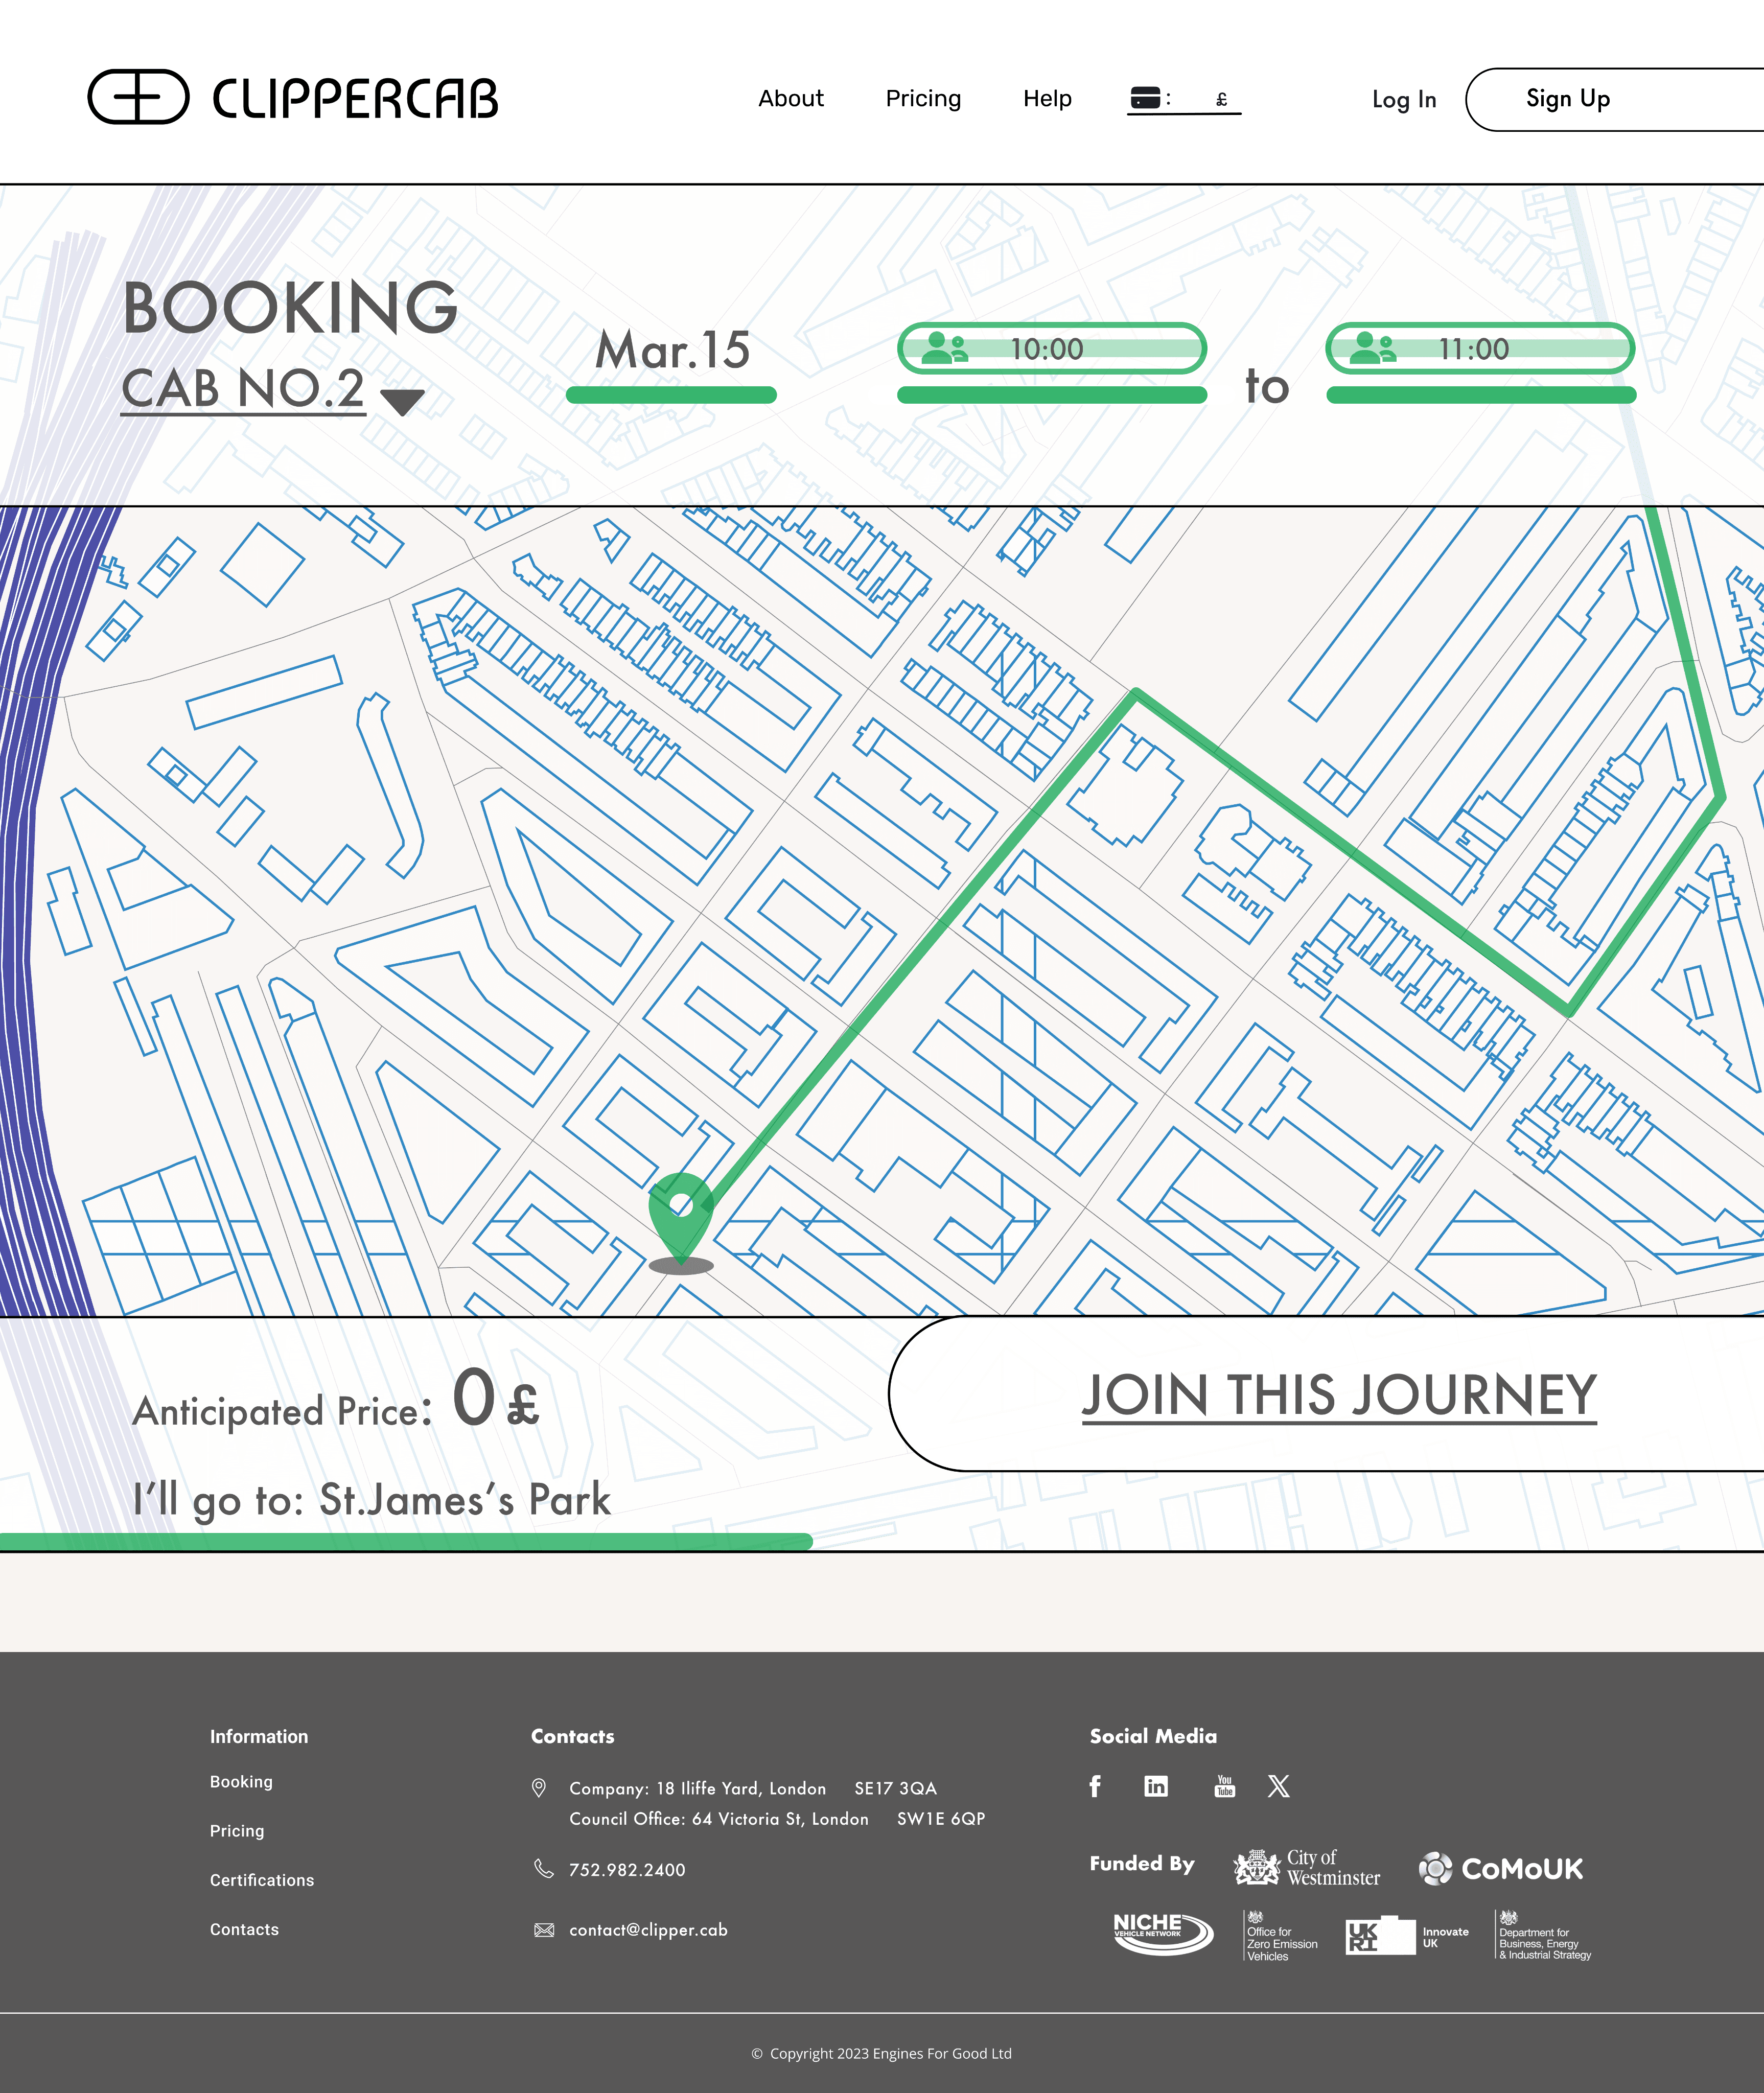Open Booking link in the footer

241,1782
